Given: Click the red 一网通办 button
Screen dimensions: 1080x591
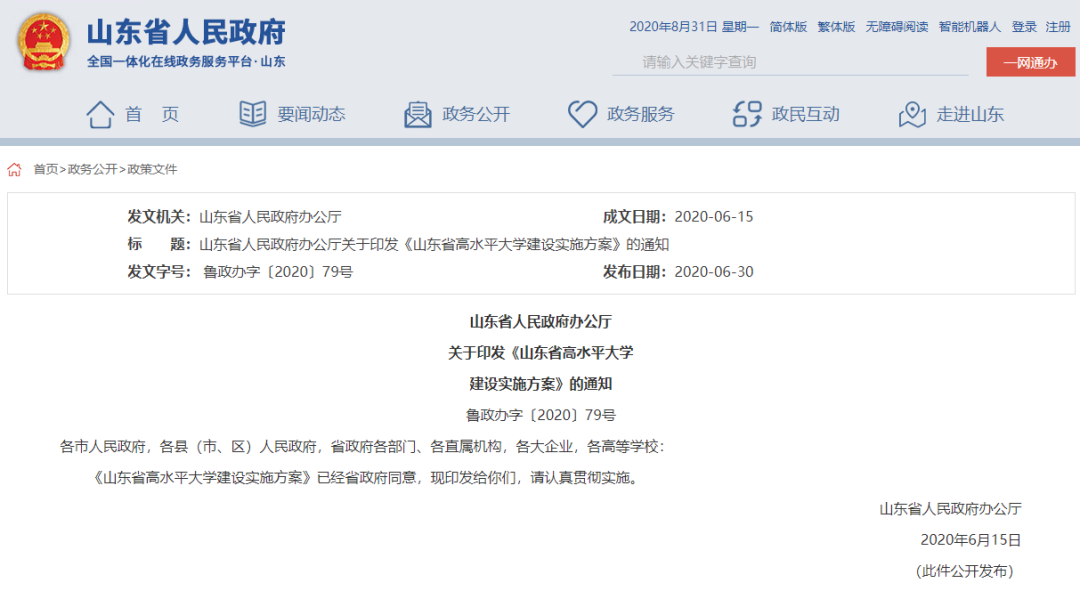Looking at the screenshot, I should point(1030,62).
